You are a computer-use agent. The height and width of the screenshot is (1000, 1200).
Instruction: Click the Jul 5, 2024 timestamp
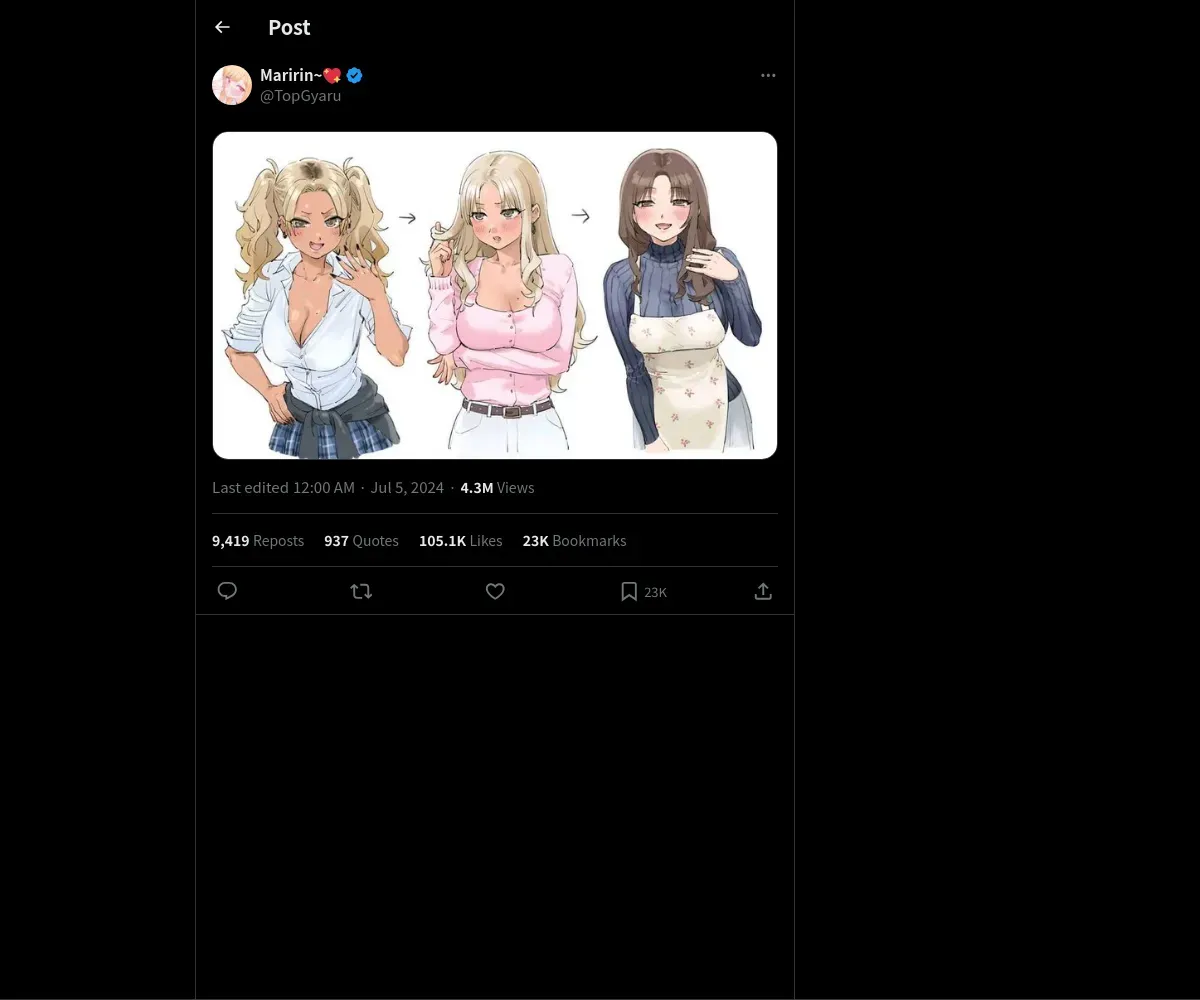click(407, 488)
